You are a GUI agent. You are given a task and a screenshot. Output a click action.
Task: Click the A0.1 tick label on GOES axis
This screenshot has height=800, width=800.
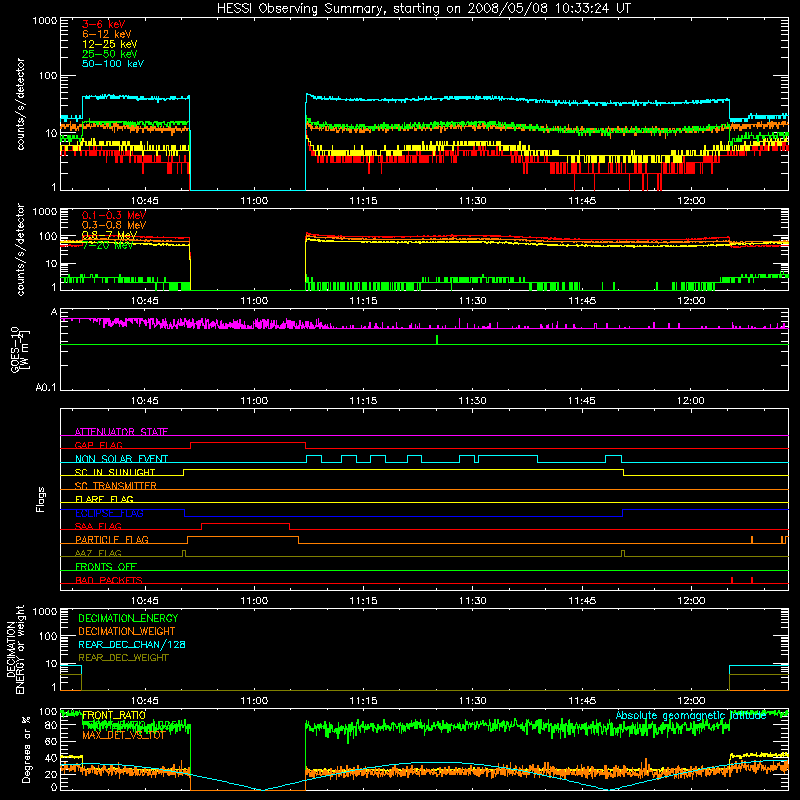point(46,388)
